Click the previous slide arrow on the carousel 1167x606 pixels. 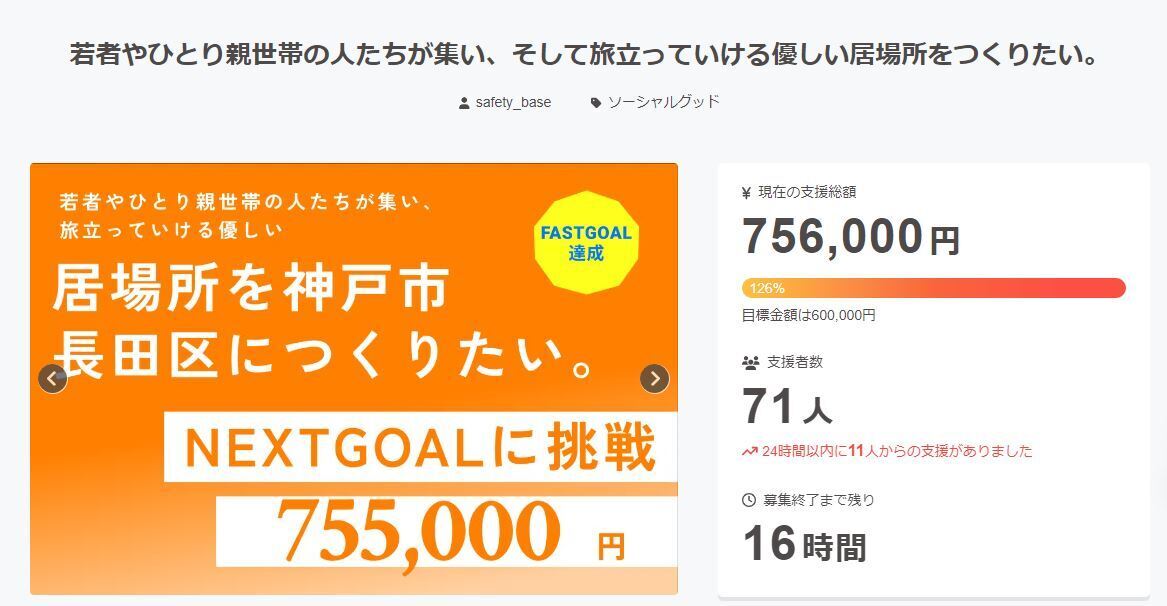52,379
